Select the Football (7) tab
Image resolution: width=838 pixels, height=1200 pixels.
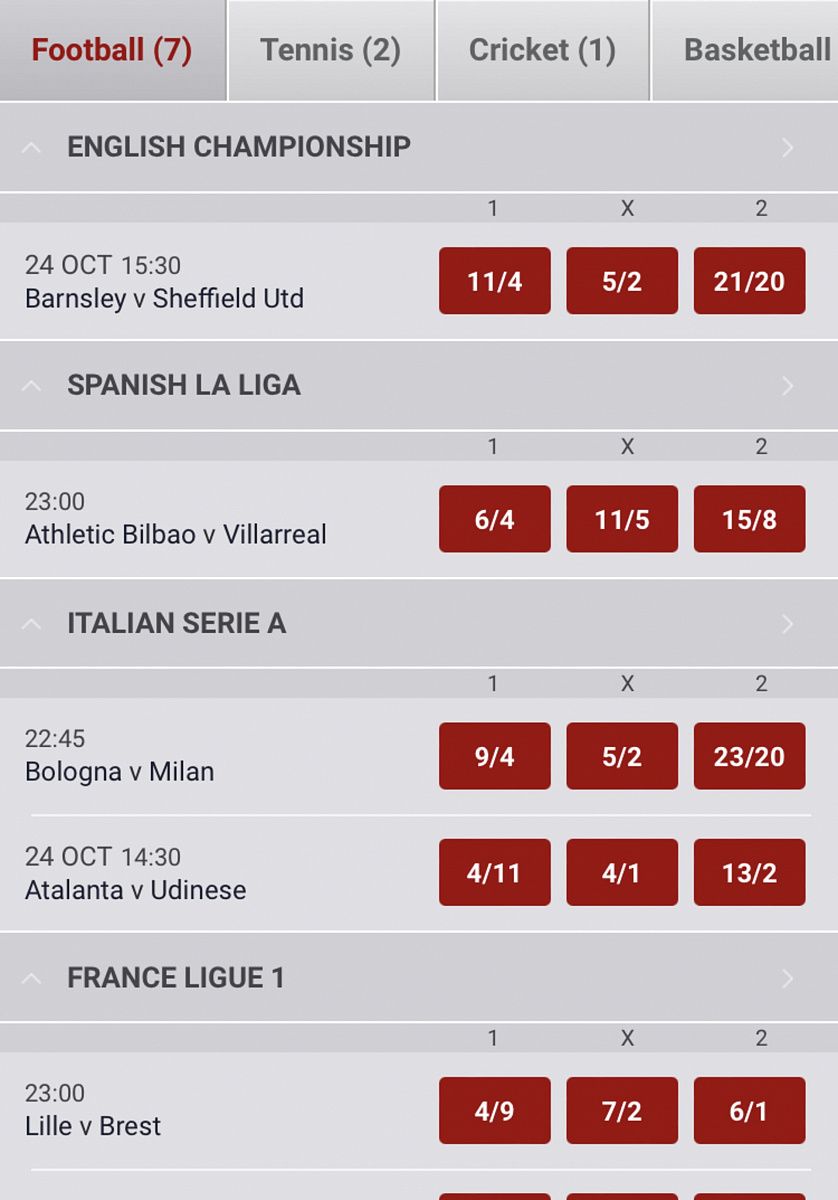click(111, 50)
